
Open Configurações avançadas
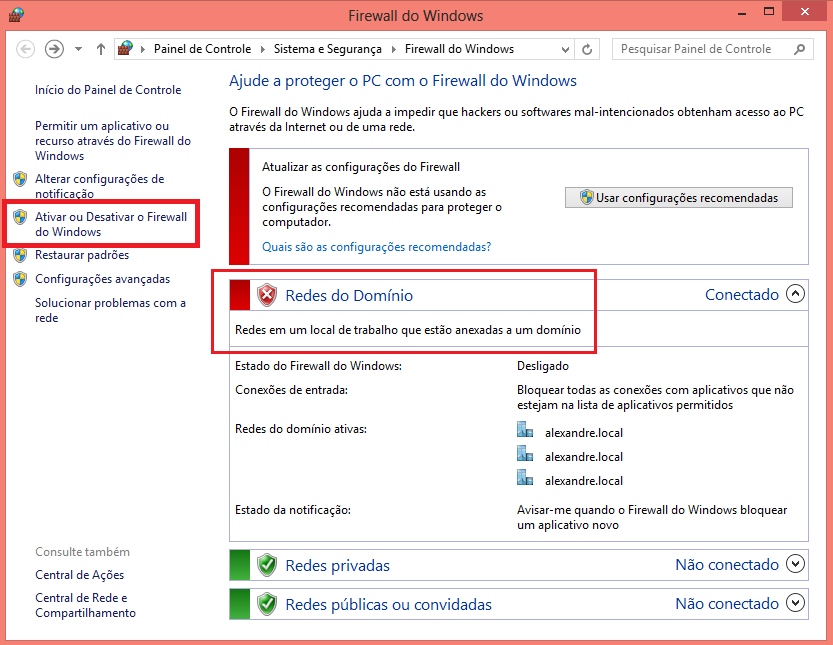coord(103,279)
